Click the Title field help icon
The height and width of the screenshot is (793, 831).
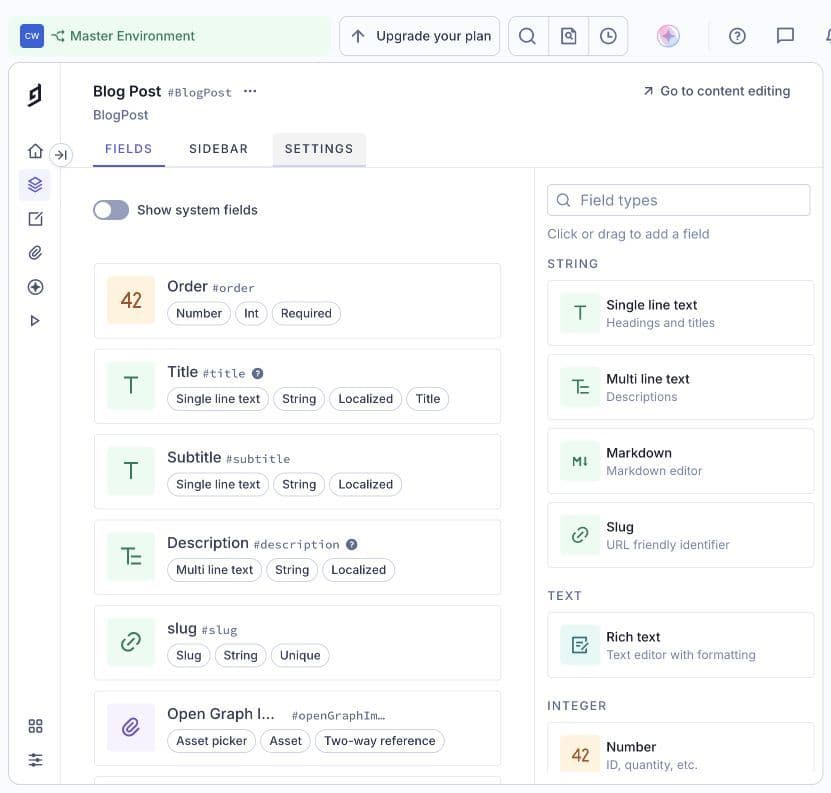258,373
